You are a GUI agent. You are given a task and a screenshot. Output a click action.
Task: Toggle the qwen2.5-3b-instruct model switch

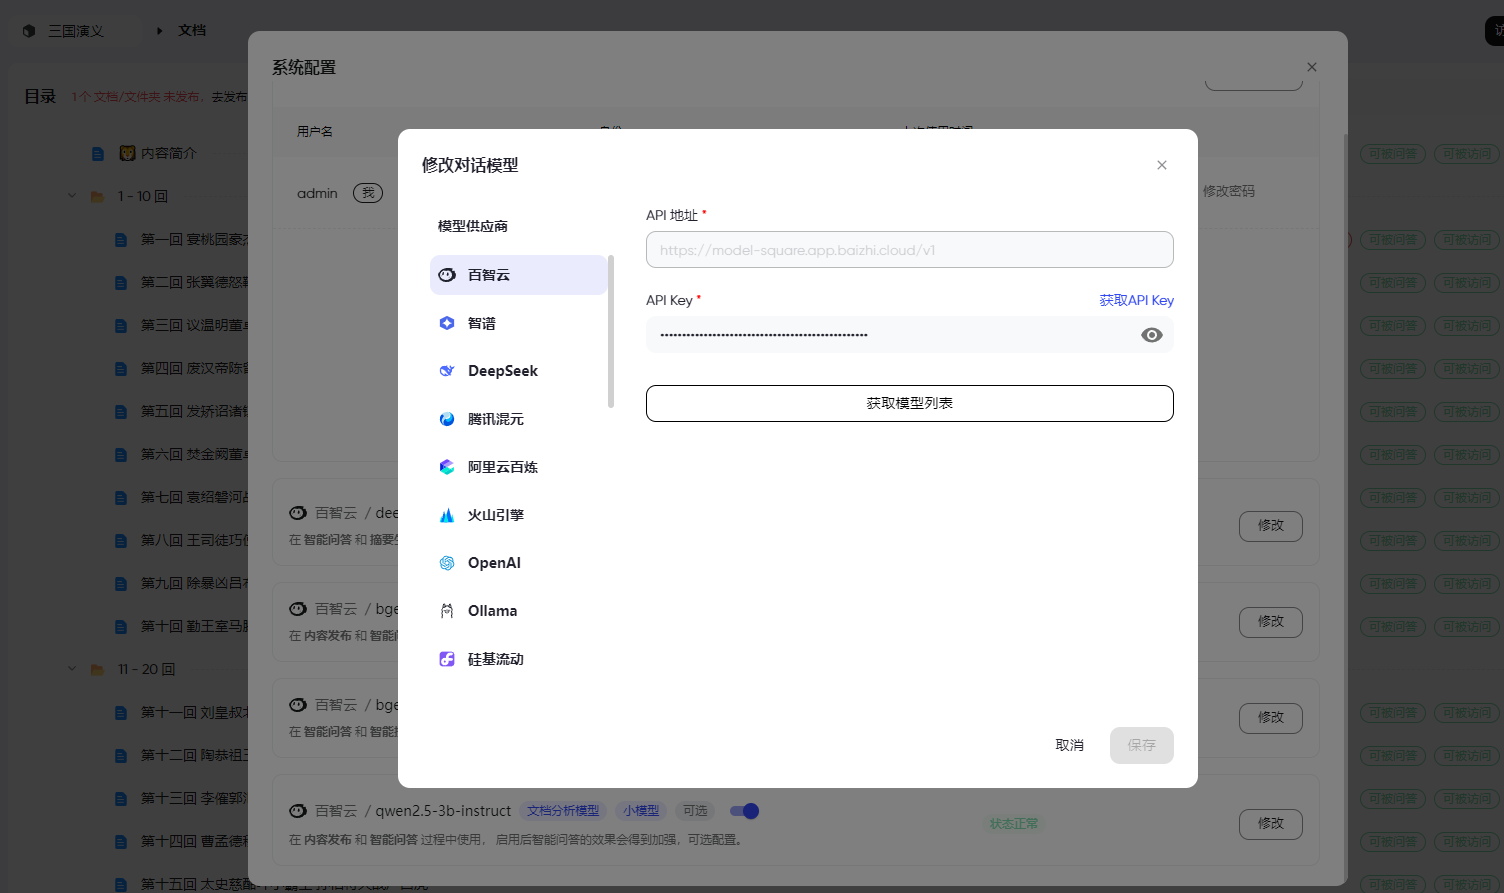click(744, 811)
